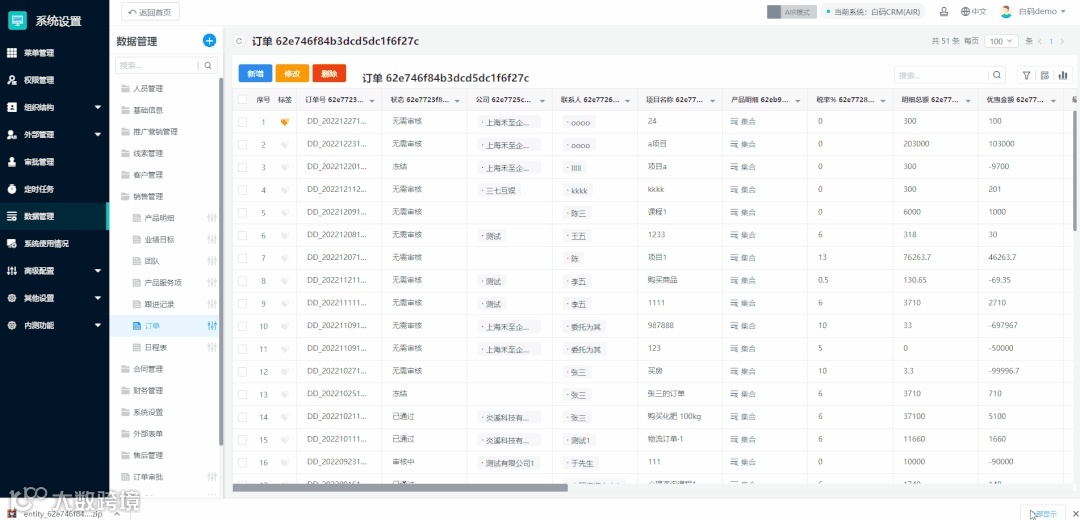The width and height of the screenshot is (1080, 520).
Task: Open settings sliders icon for 订单 entity
Action: pyautogui.click(x=212, y=326)
